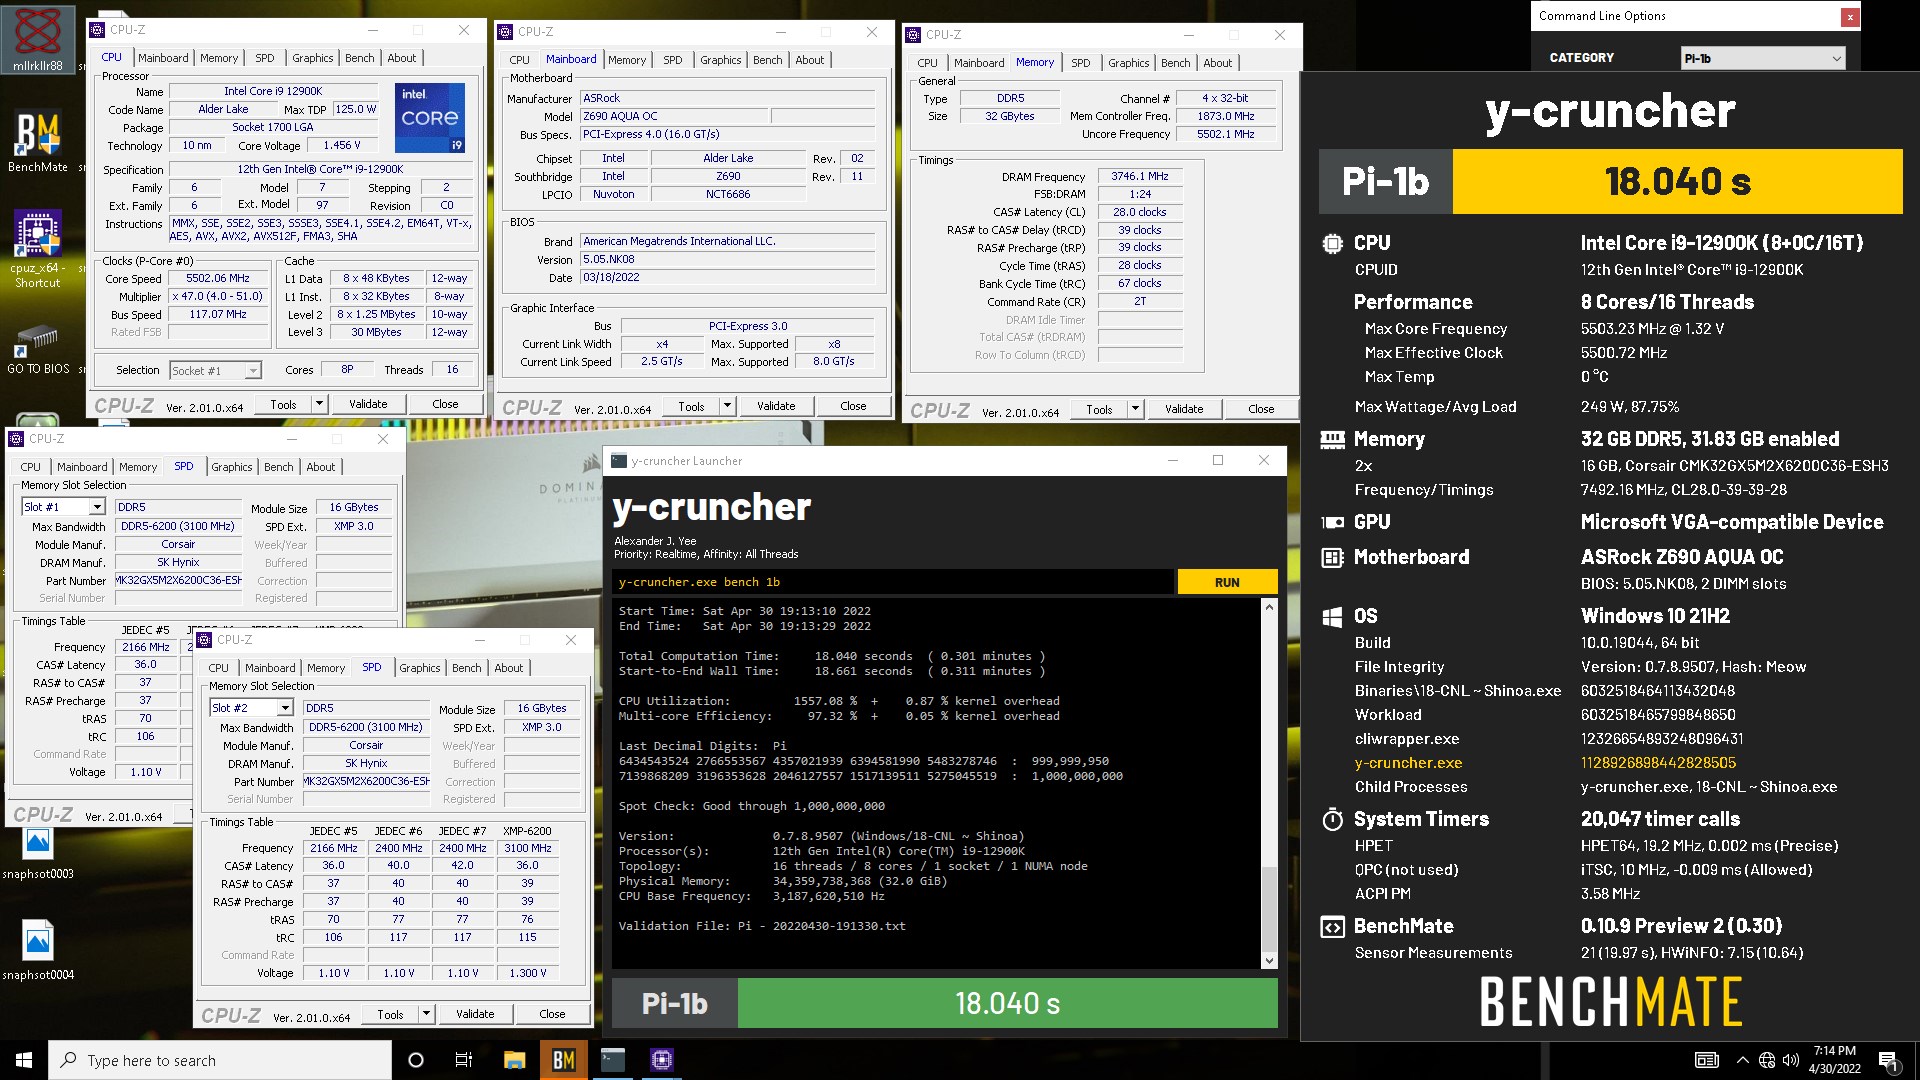Select the GO TO BIOS desktop icon
1920x1080 pixels.
click(38, 350)
